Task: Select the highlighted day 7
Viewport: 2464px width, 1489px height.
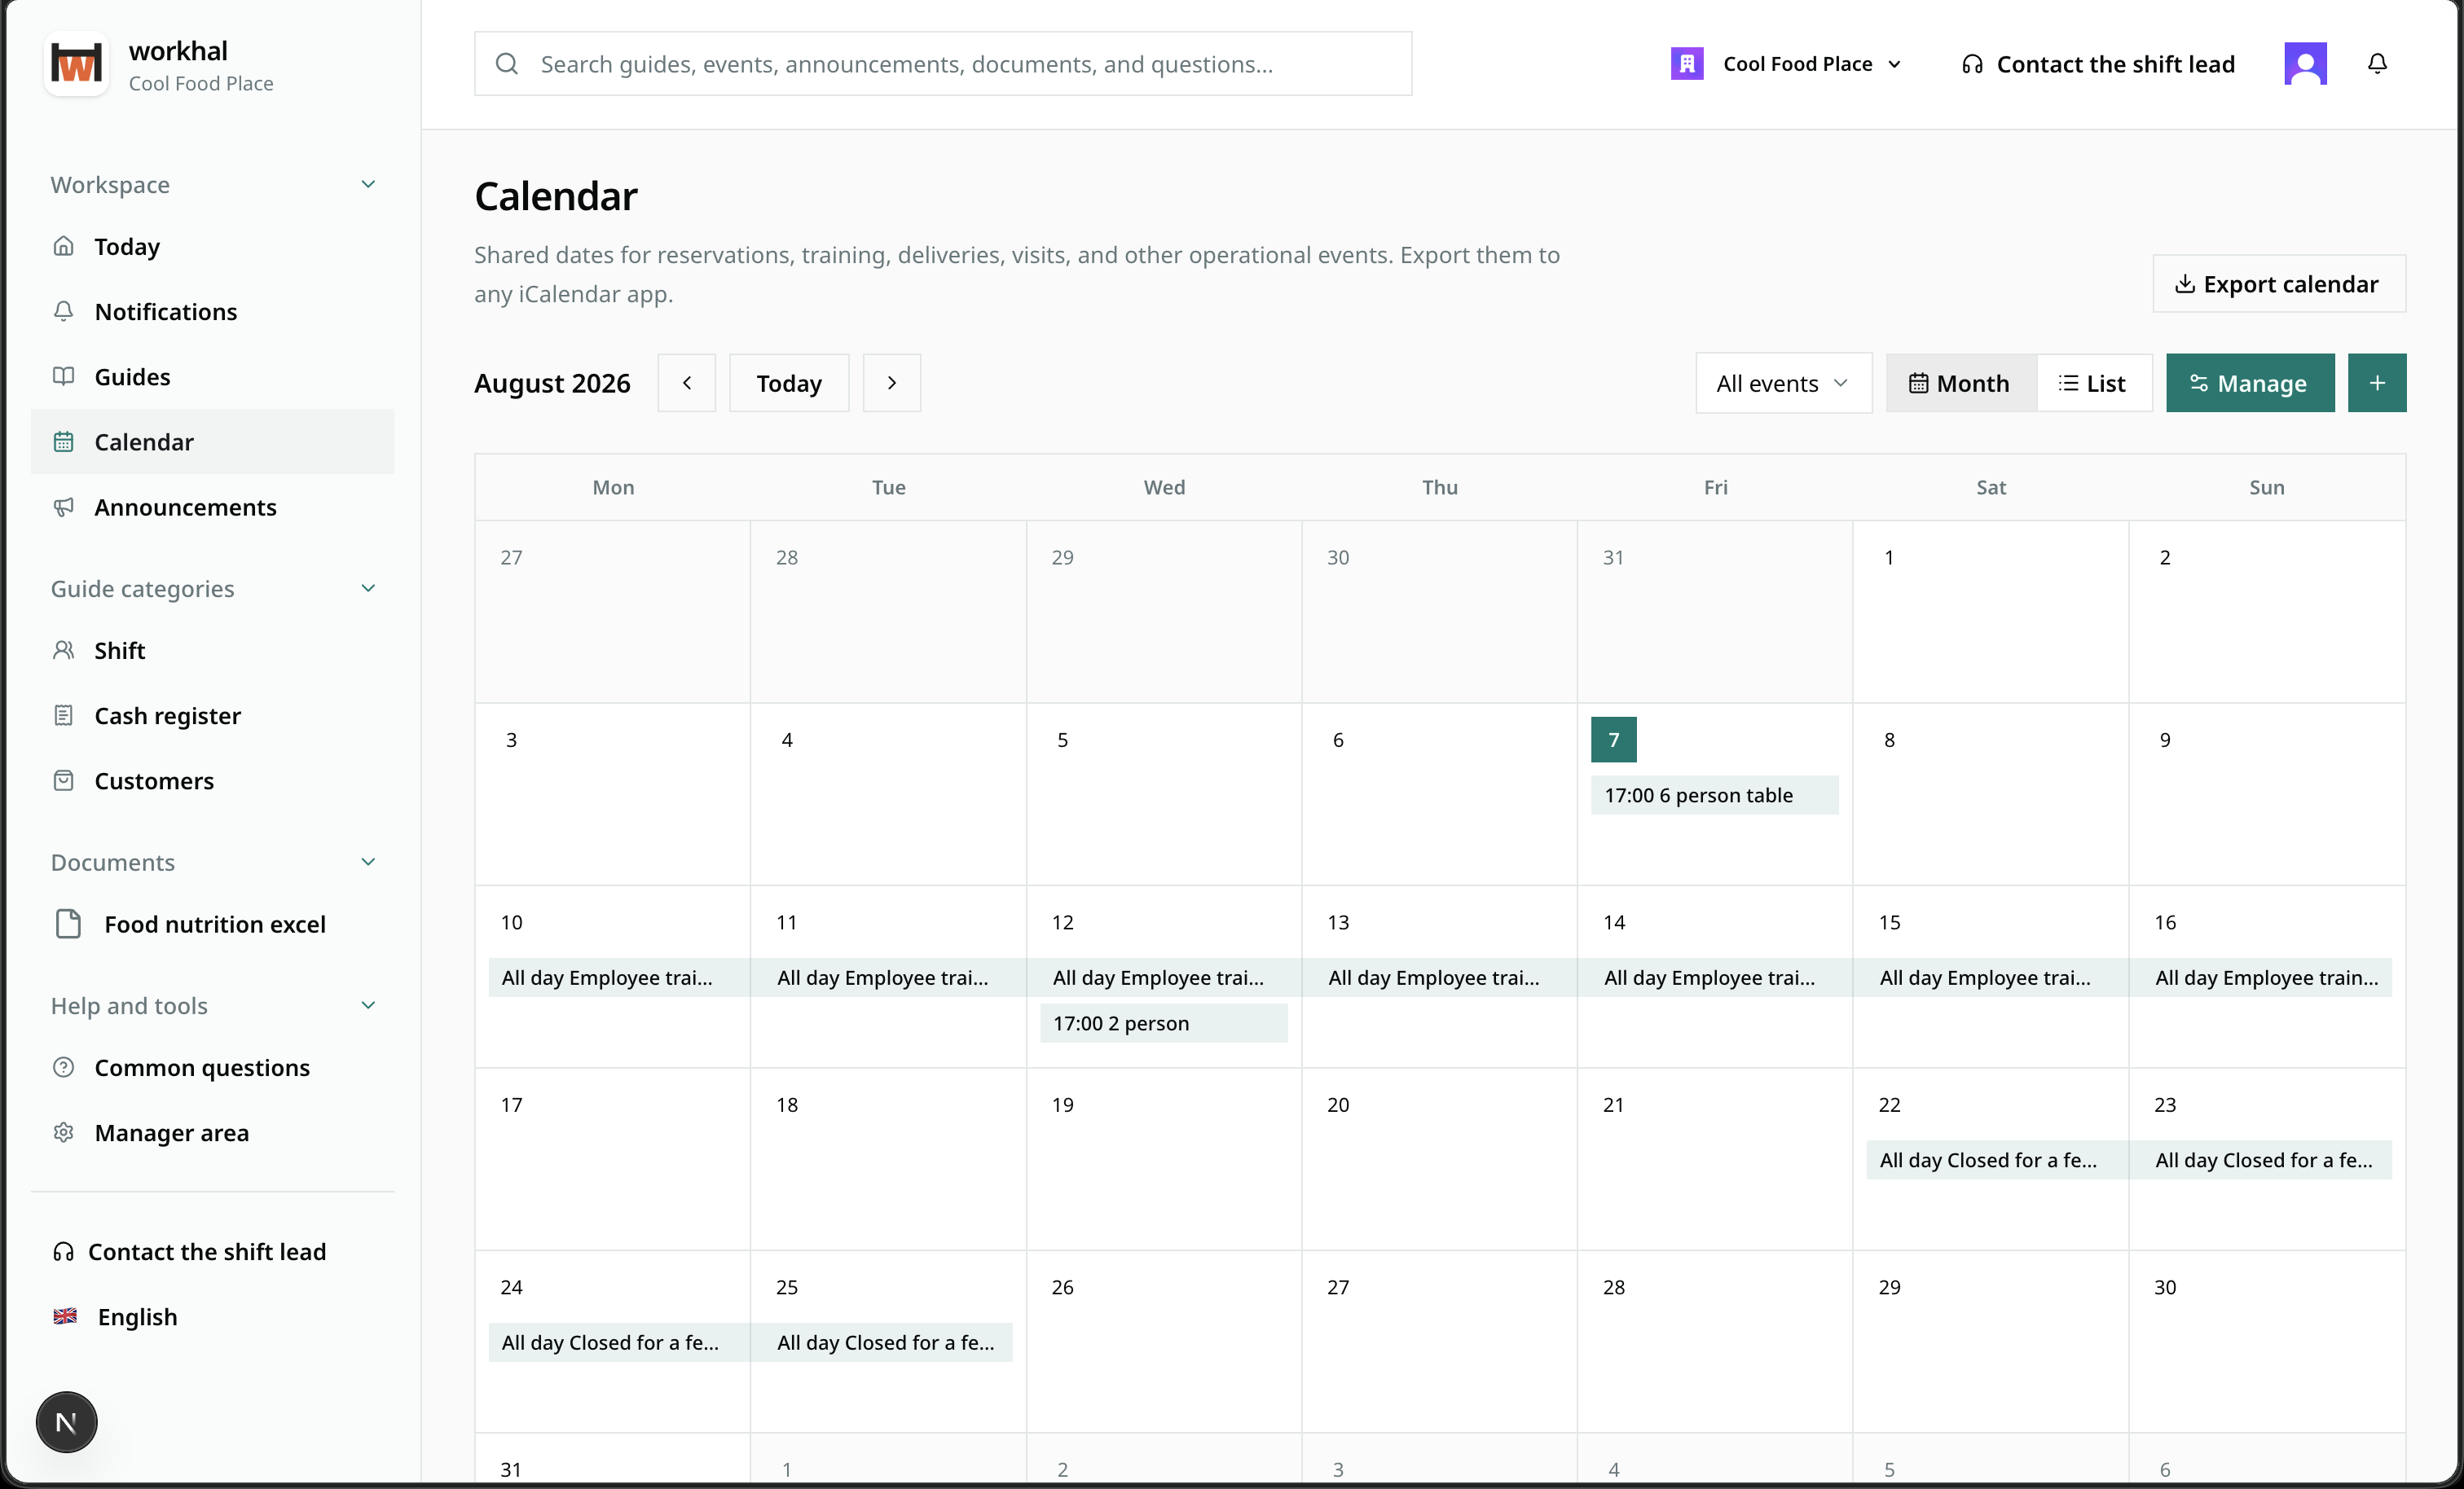Action: (1614, 739)
